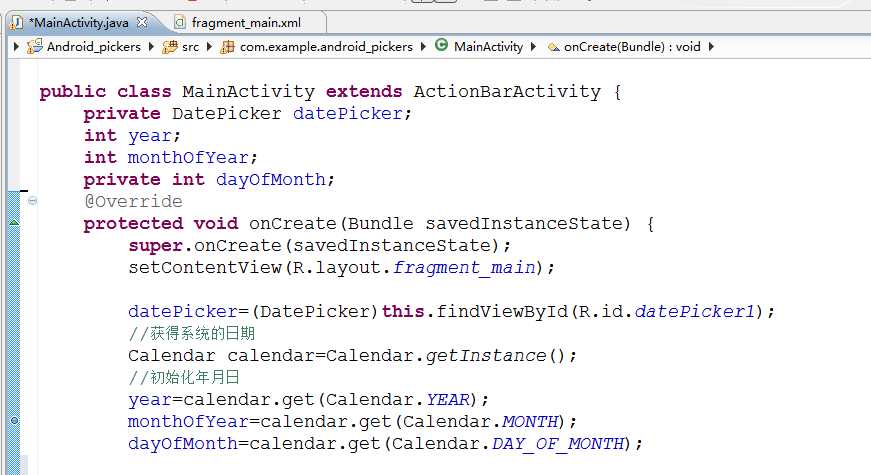Click the method icon for onCreate(Bundle)

[553, 48]
